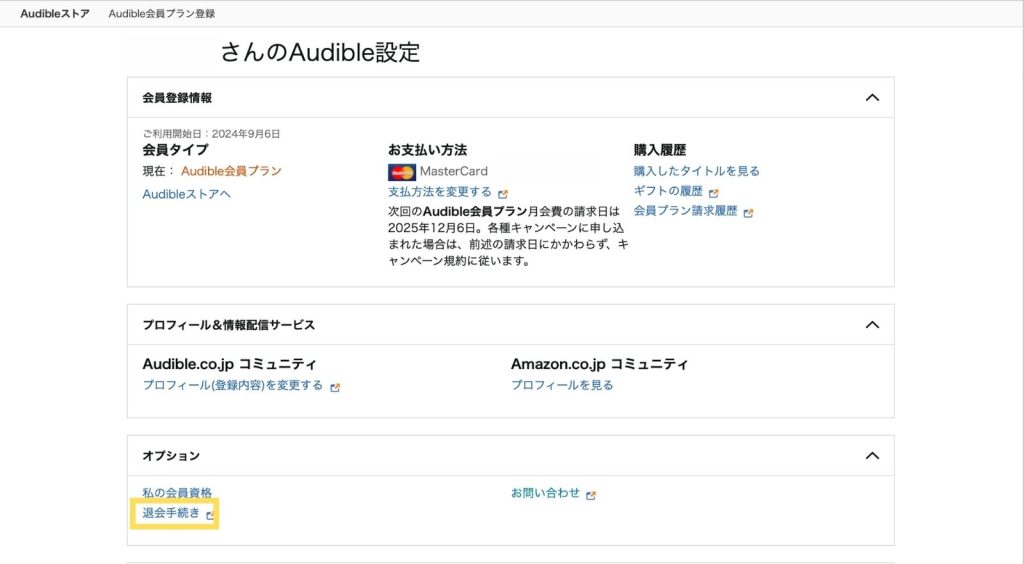Collapse the オプション section chevron

pos(872,456)
